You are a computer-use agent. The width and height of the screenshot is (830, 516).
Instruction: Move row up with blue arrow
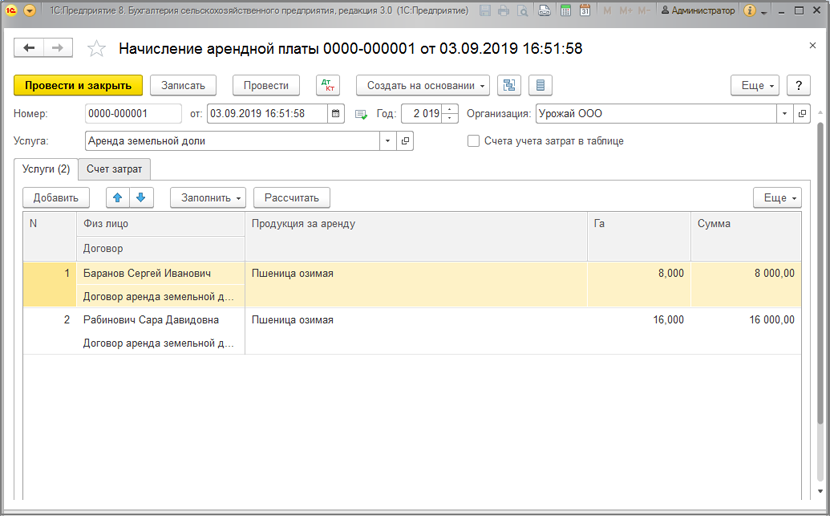[118, 198]
